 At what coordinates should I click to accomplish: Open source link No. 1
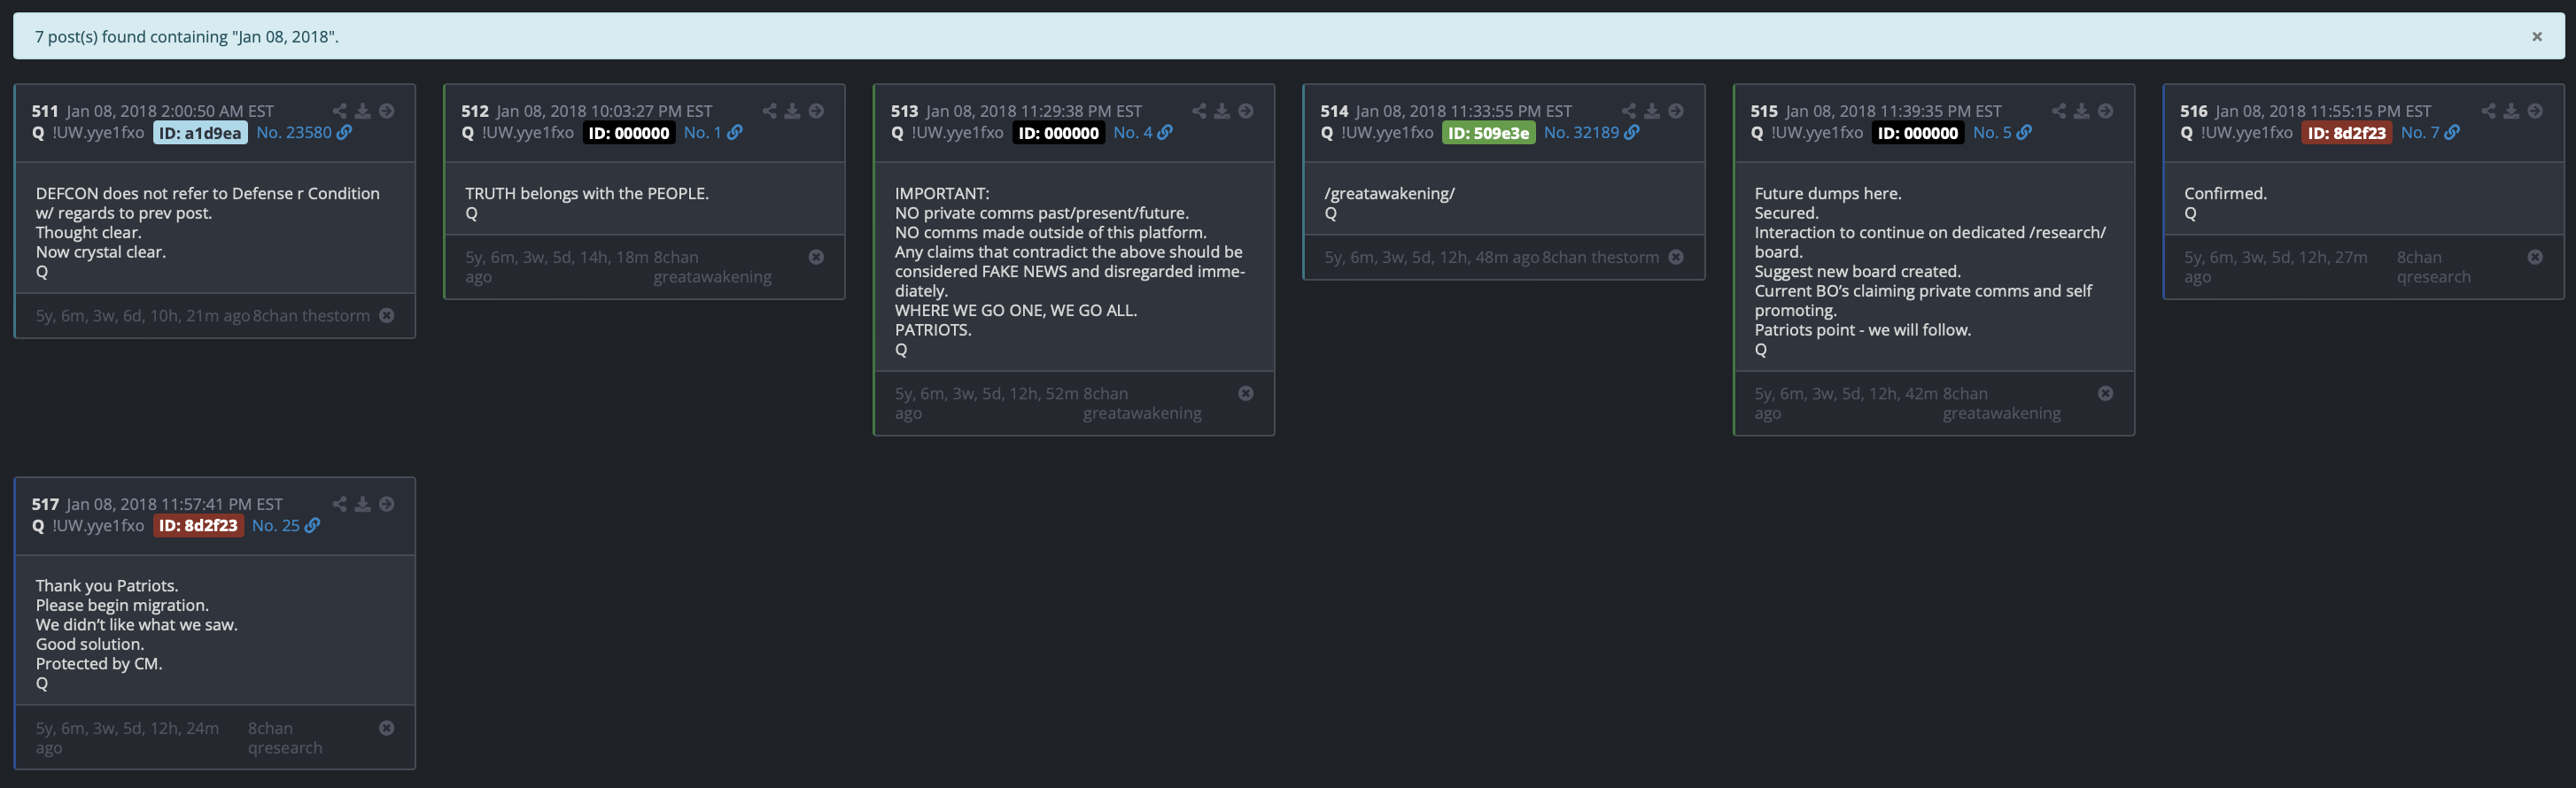[x=713, y=133]
